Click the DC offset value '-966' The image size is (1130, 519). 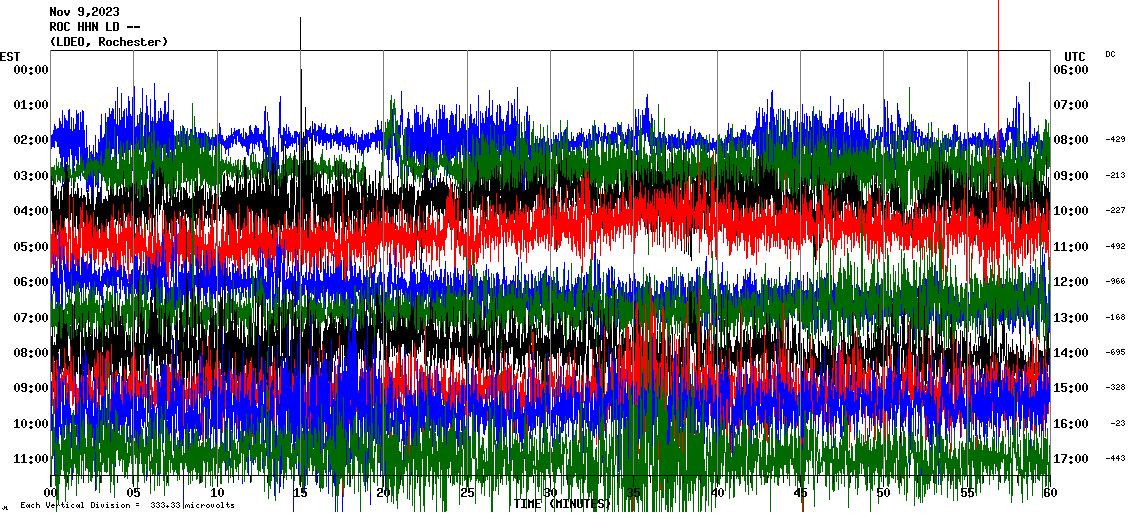tap(1116, 281)
